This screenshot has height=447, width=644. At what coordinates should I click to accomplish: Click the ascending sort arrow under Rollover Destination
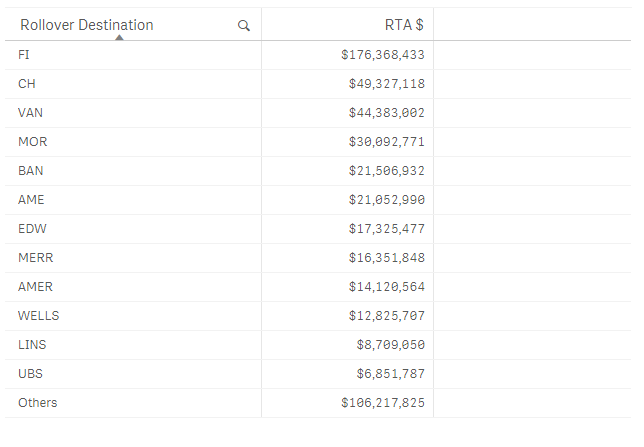[120, 37]
